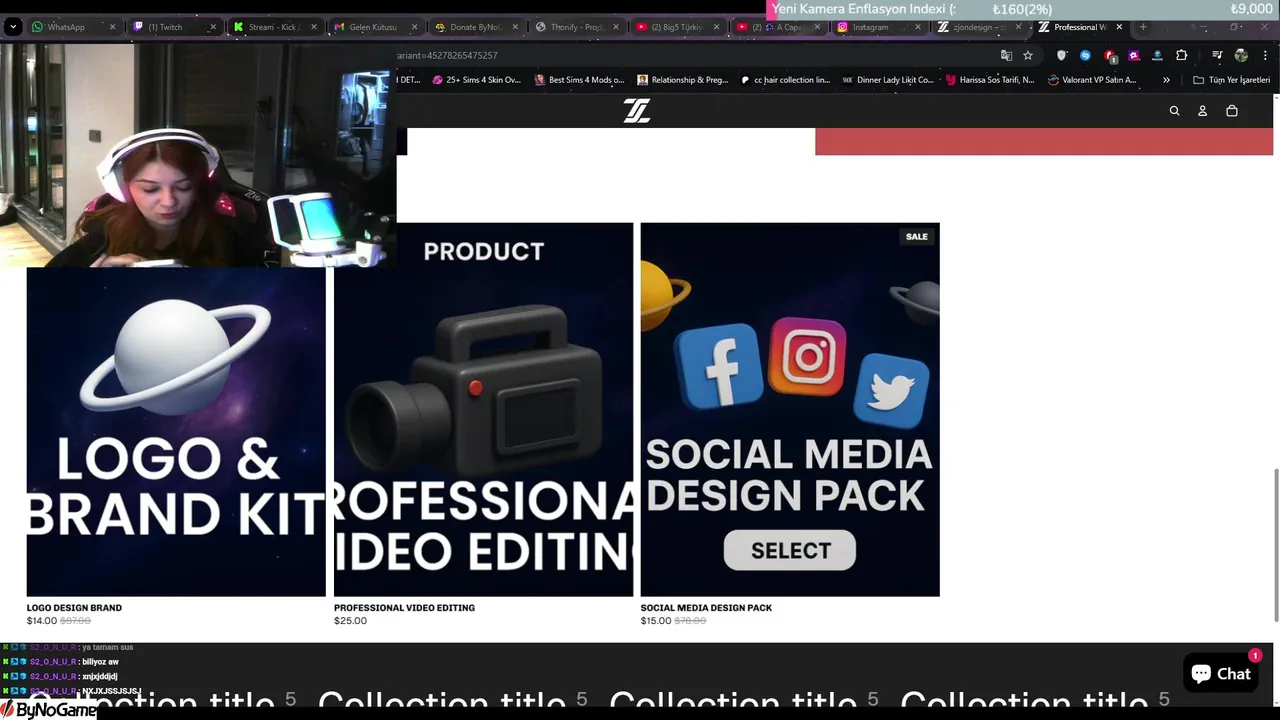Open the shopping cart bag icon
The image size is (1280, 720).
[x=1231, y=111]
